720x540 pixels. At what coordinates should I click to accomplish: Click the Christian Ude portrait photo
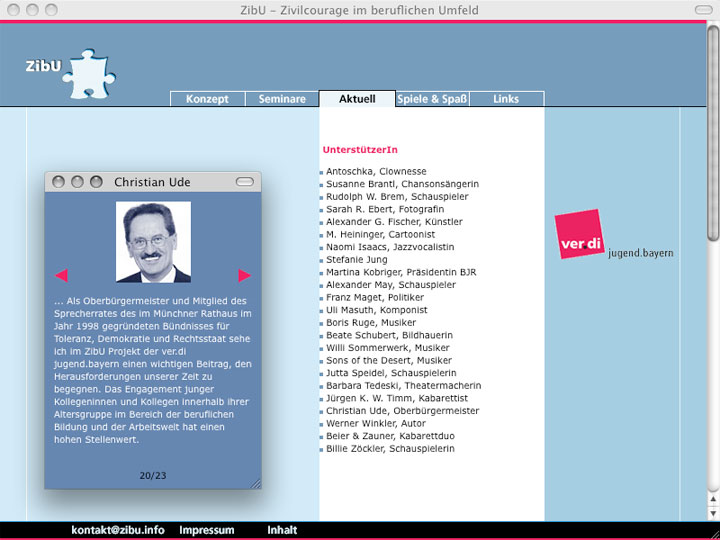153,242
